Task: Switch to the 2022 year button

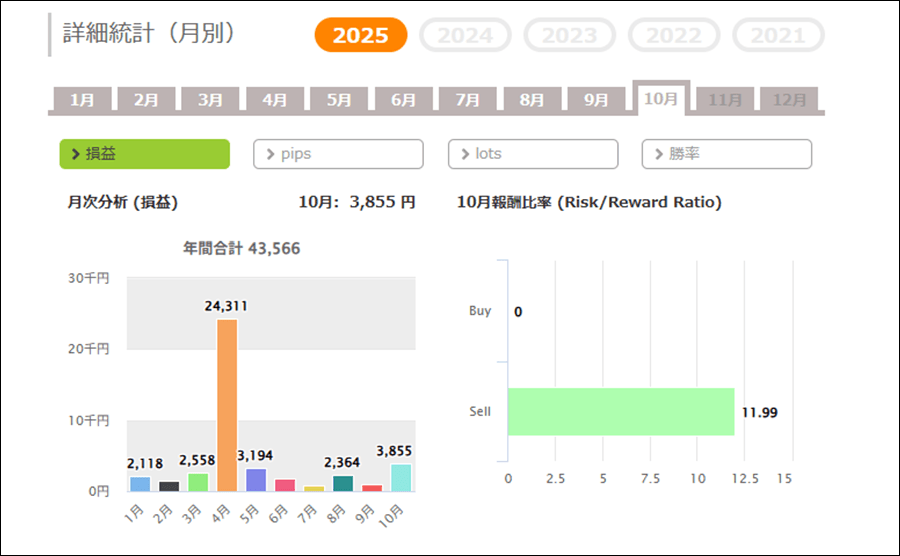Action: (674, 35)
